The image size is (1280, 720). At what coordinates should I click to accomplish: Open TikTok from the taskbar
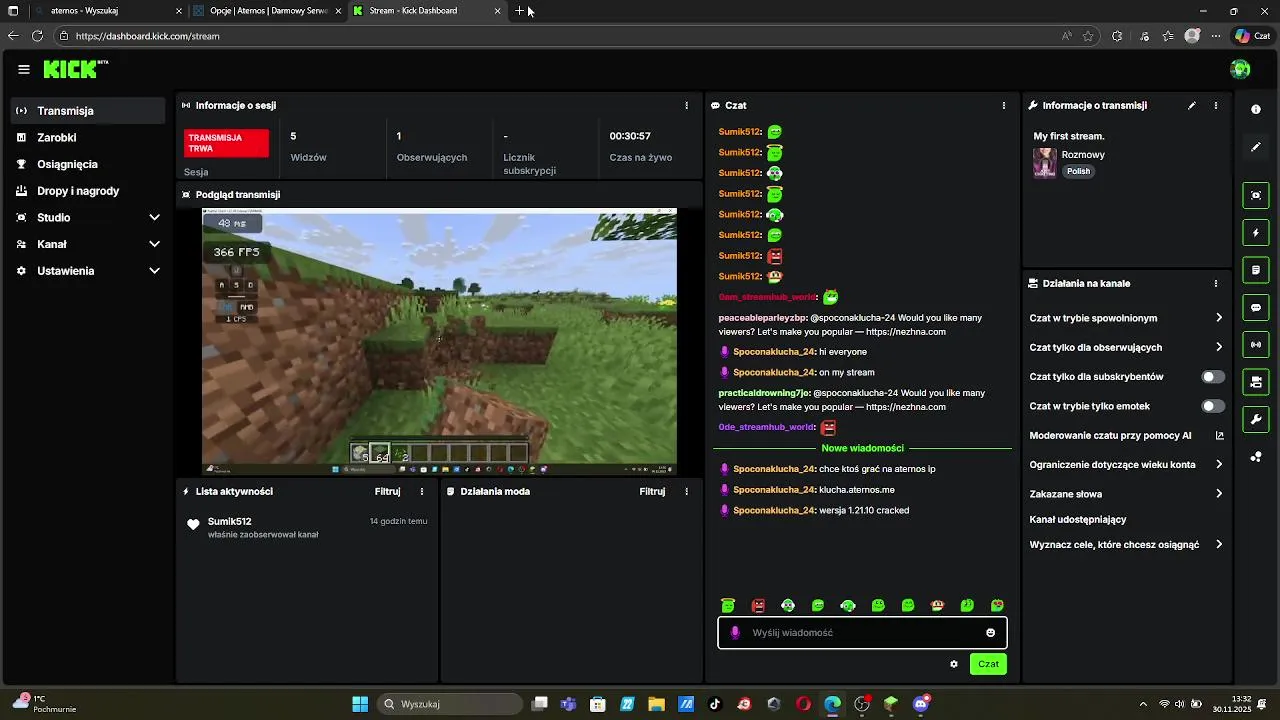click(715, 704)
